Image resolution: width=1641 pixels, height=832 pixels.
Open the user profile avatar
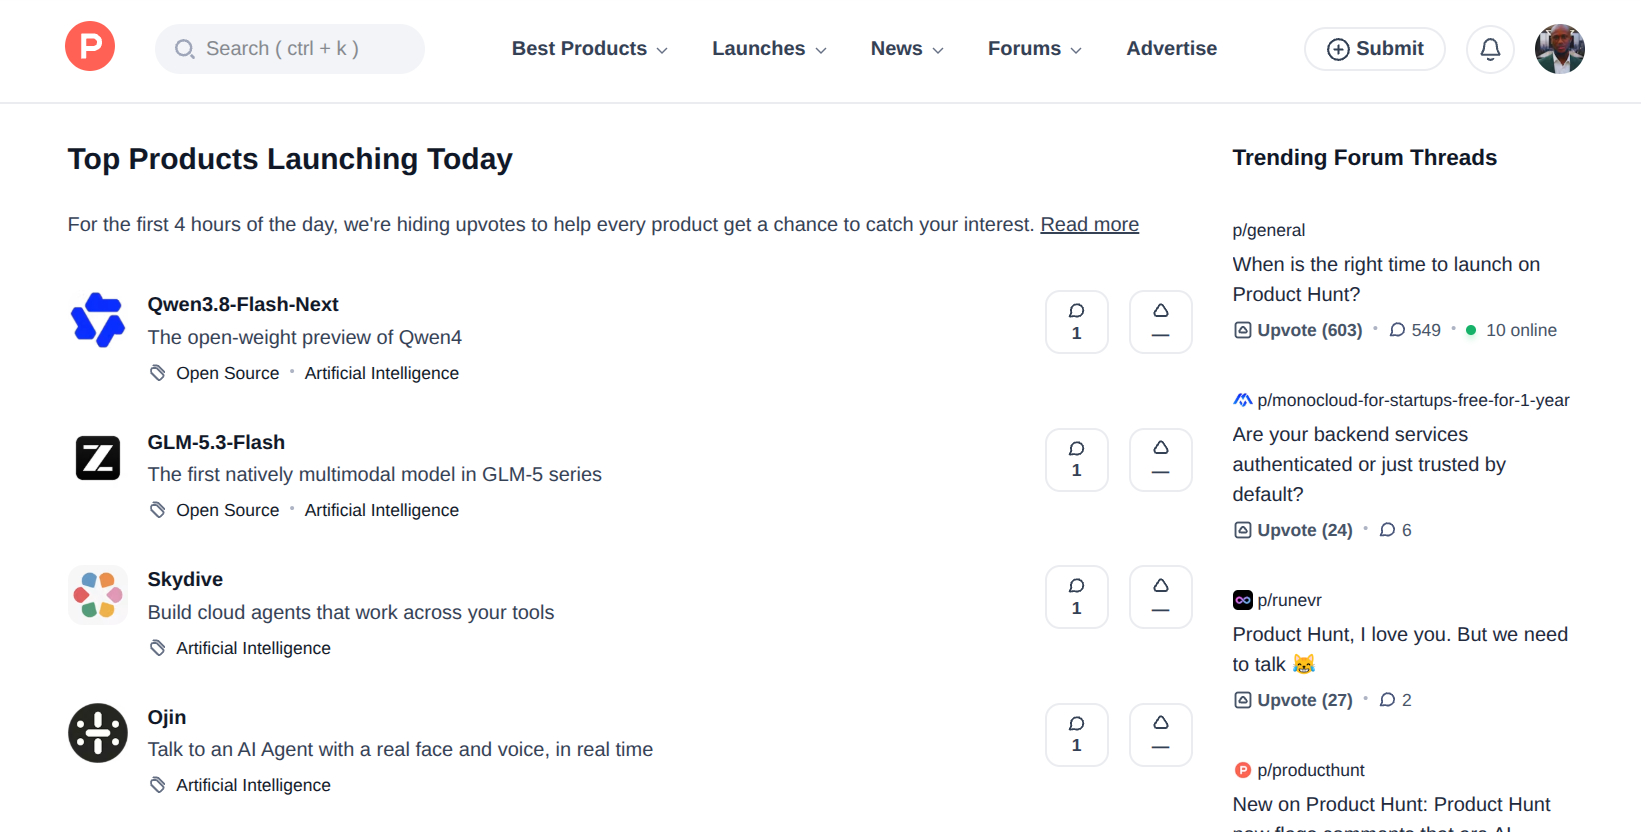(1560, 49)
